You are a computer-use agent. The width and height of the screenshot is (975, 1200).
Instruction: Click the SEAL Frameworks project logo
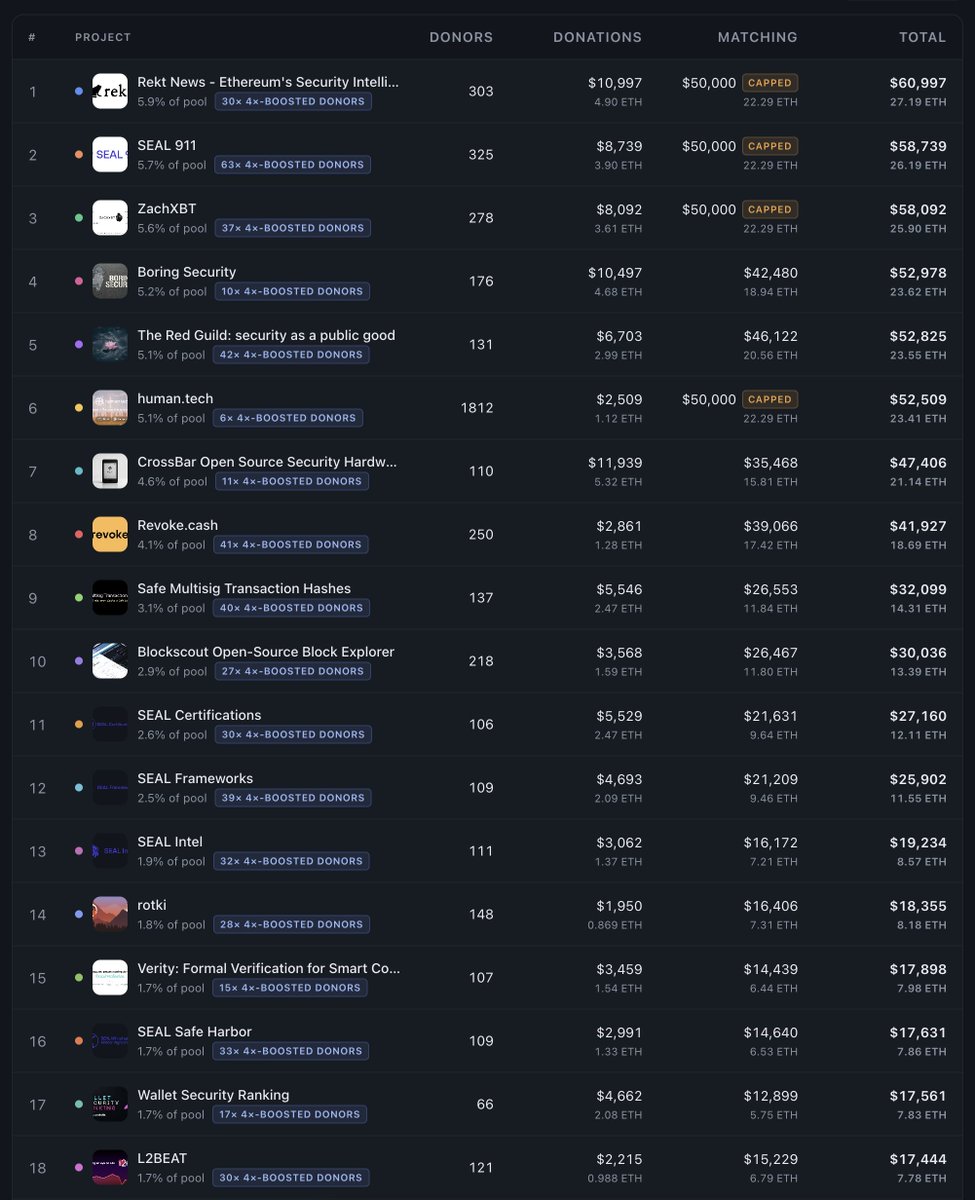click(110, 788)
